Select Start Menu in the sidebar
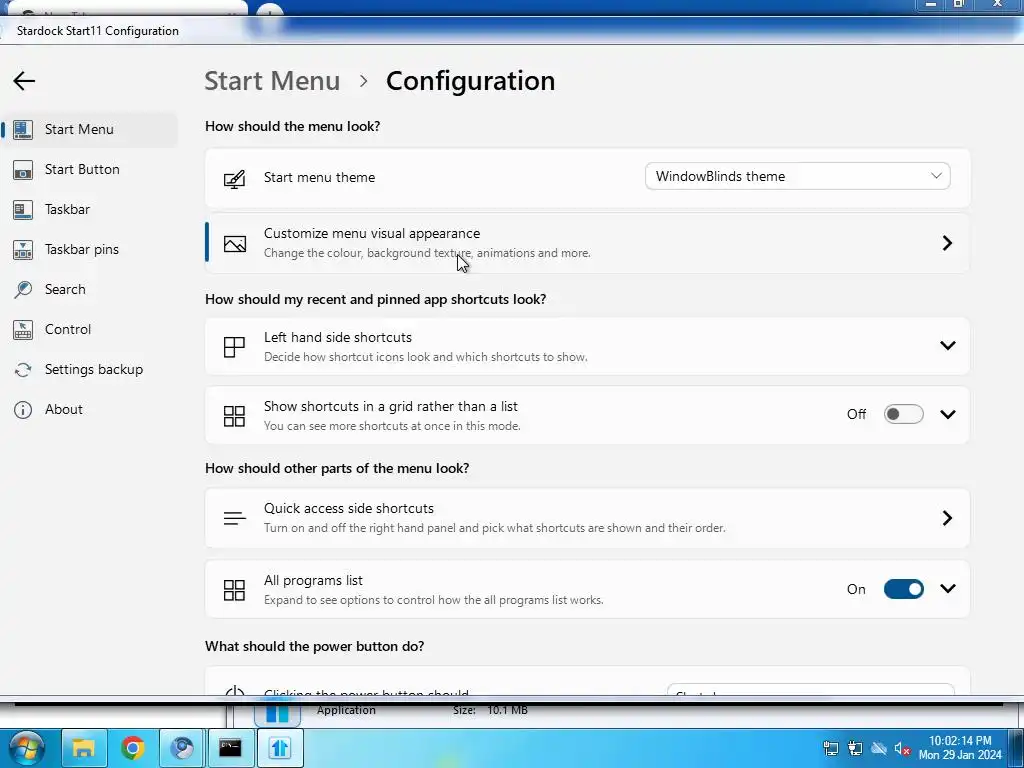 tap(90, 129)
